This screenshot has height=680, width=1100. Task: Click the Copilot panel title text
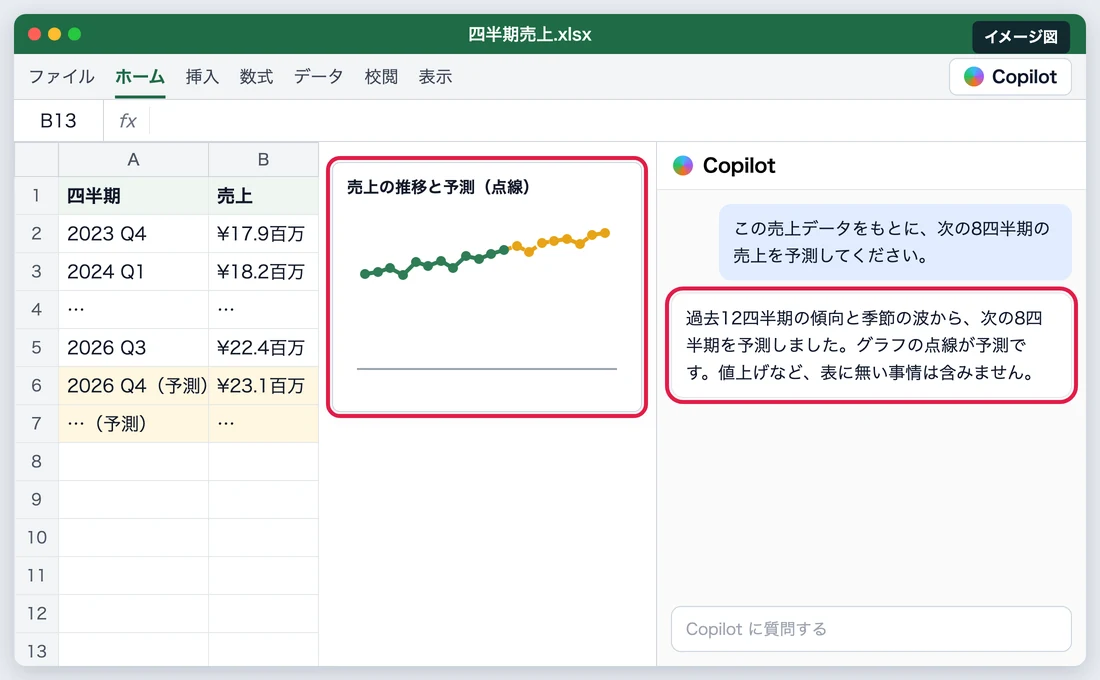(x=739, y=166)
